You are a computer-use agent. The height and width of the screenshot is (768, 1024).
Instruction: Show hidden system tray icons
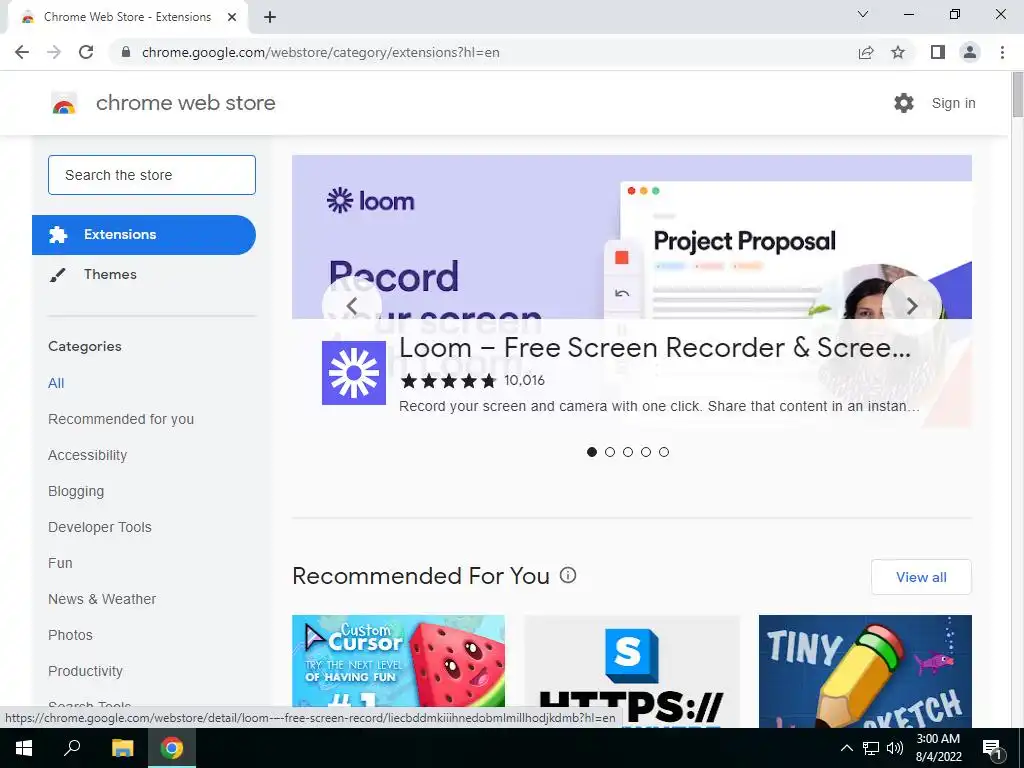click(x=846, y=748)
